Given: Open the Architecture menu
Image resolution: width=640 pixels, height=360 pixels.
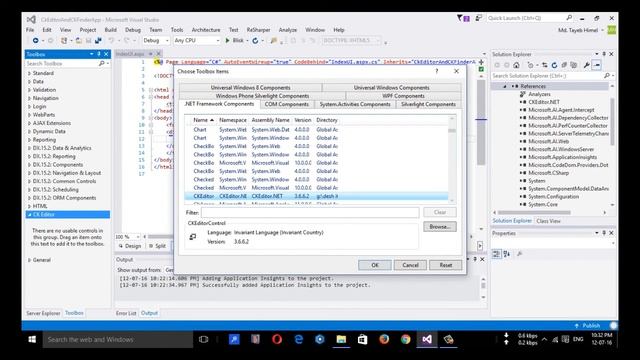Looking at the screenshot, I should (x=206, y=30).
